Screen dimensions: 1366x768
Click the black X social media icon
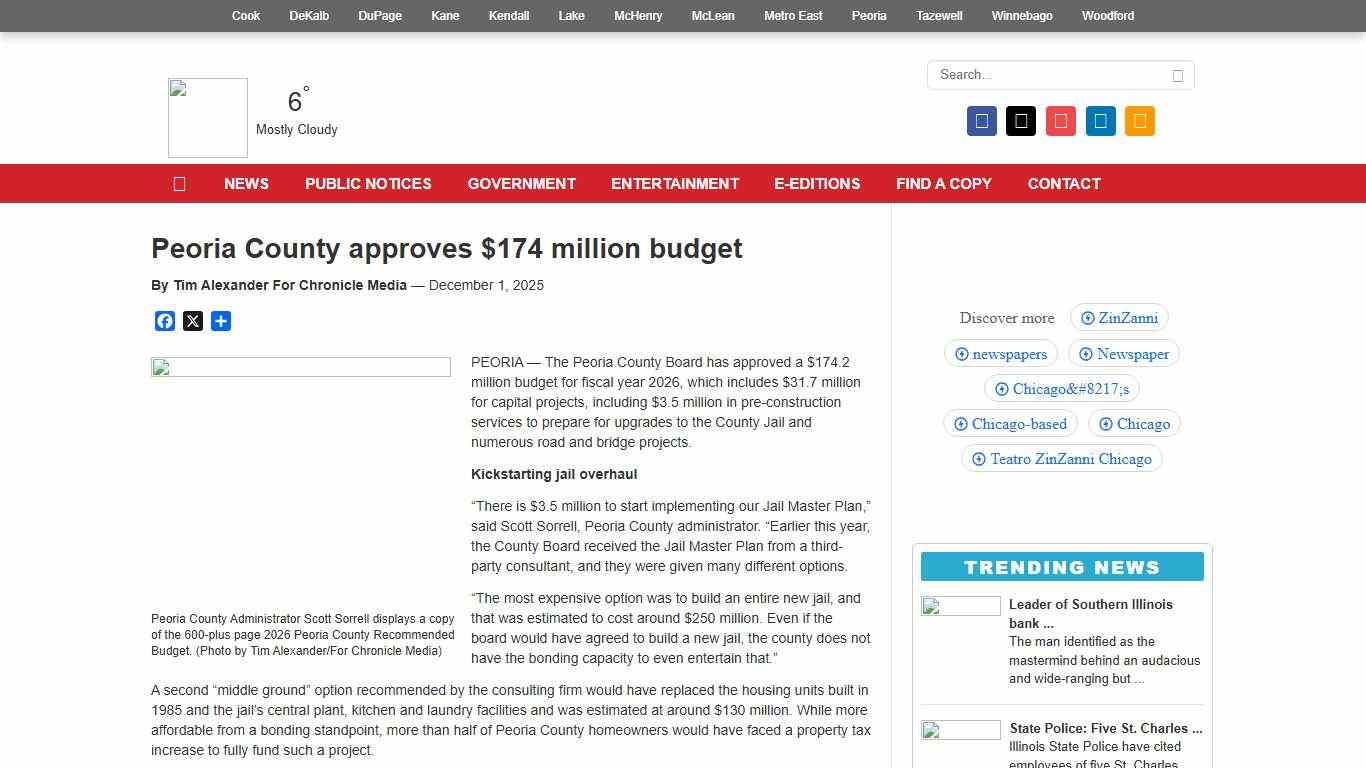pos(1021,120)
